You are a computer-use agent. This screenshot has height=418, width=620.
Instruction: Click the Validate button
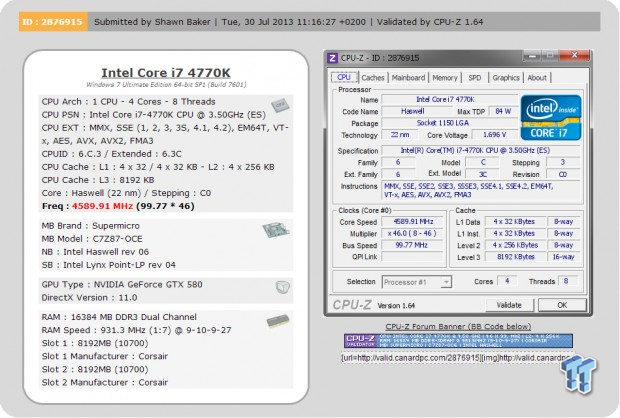509,305
